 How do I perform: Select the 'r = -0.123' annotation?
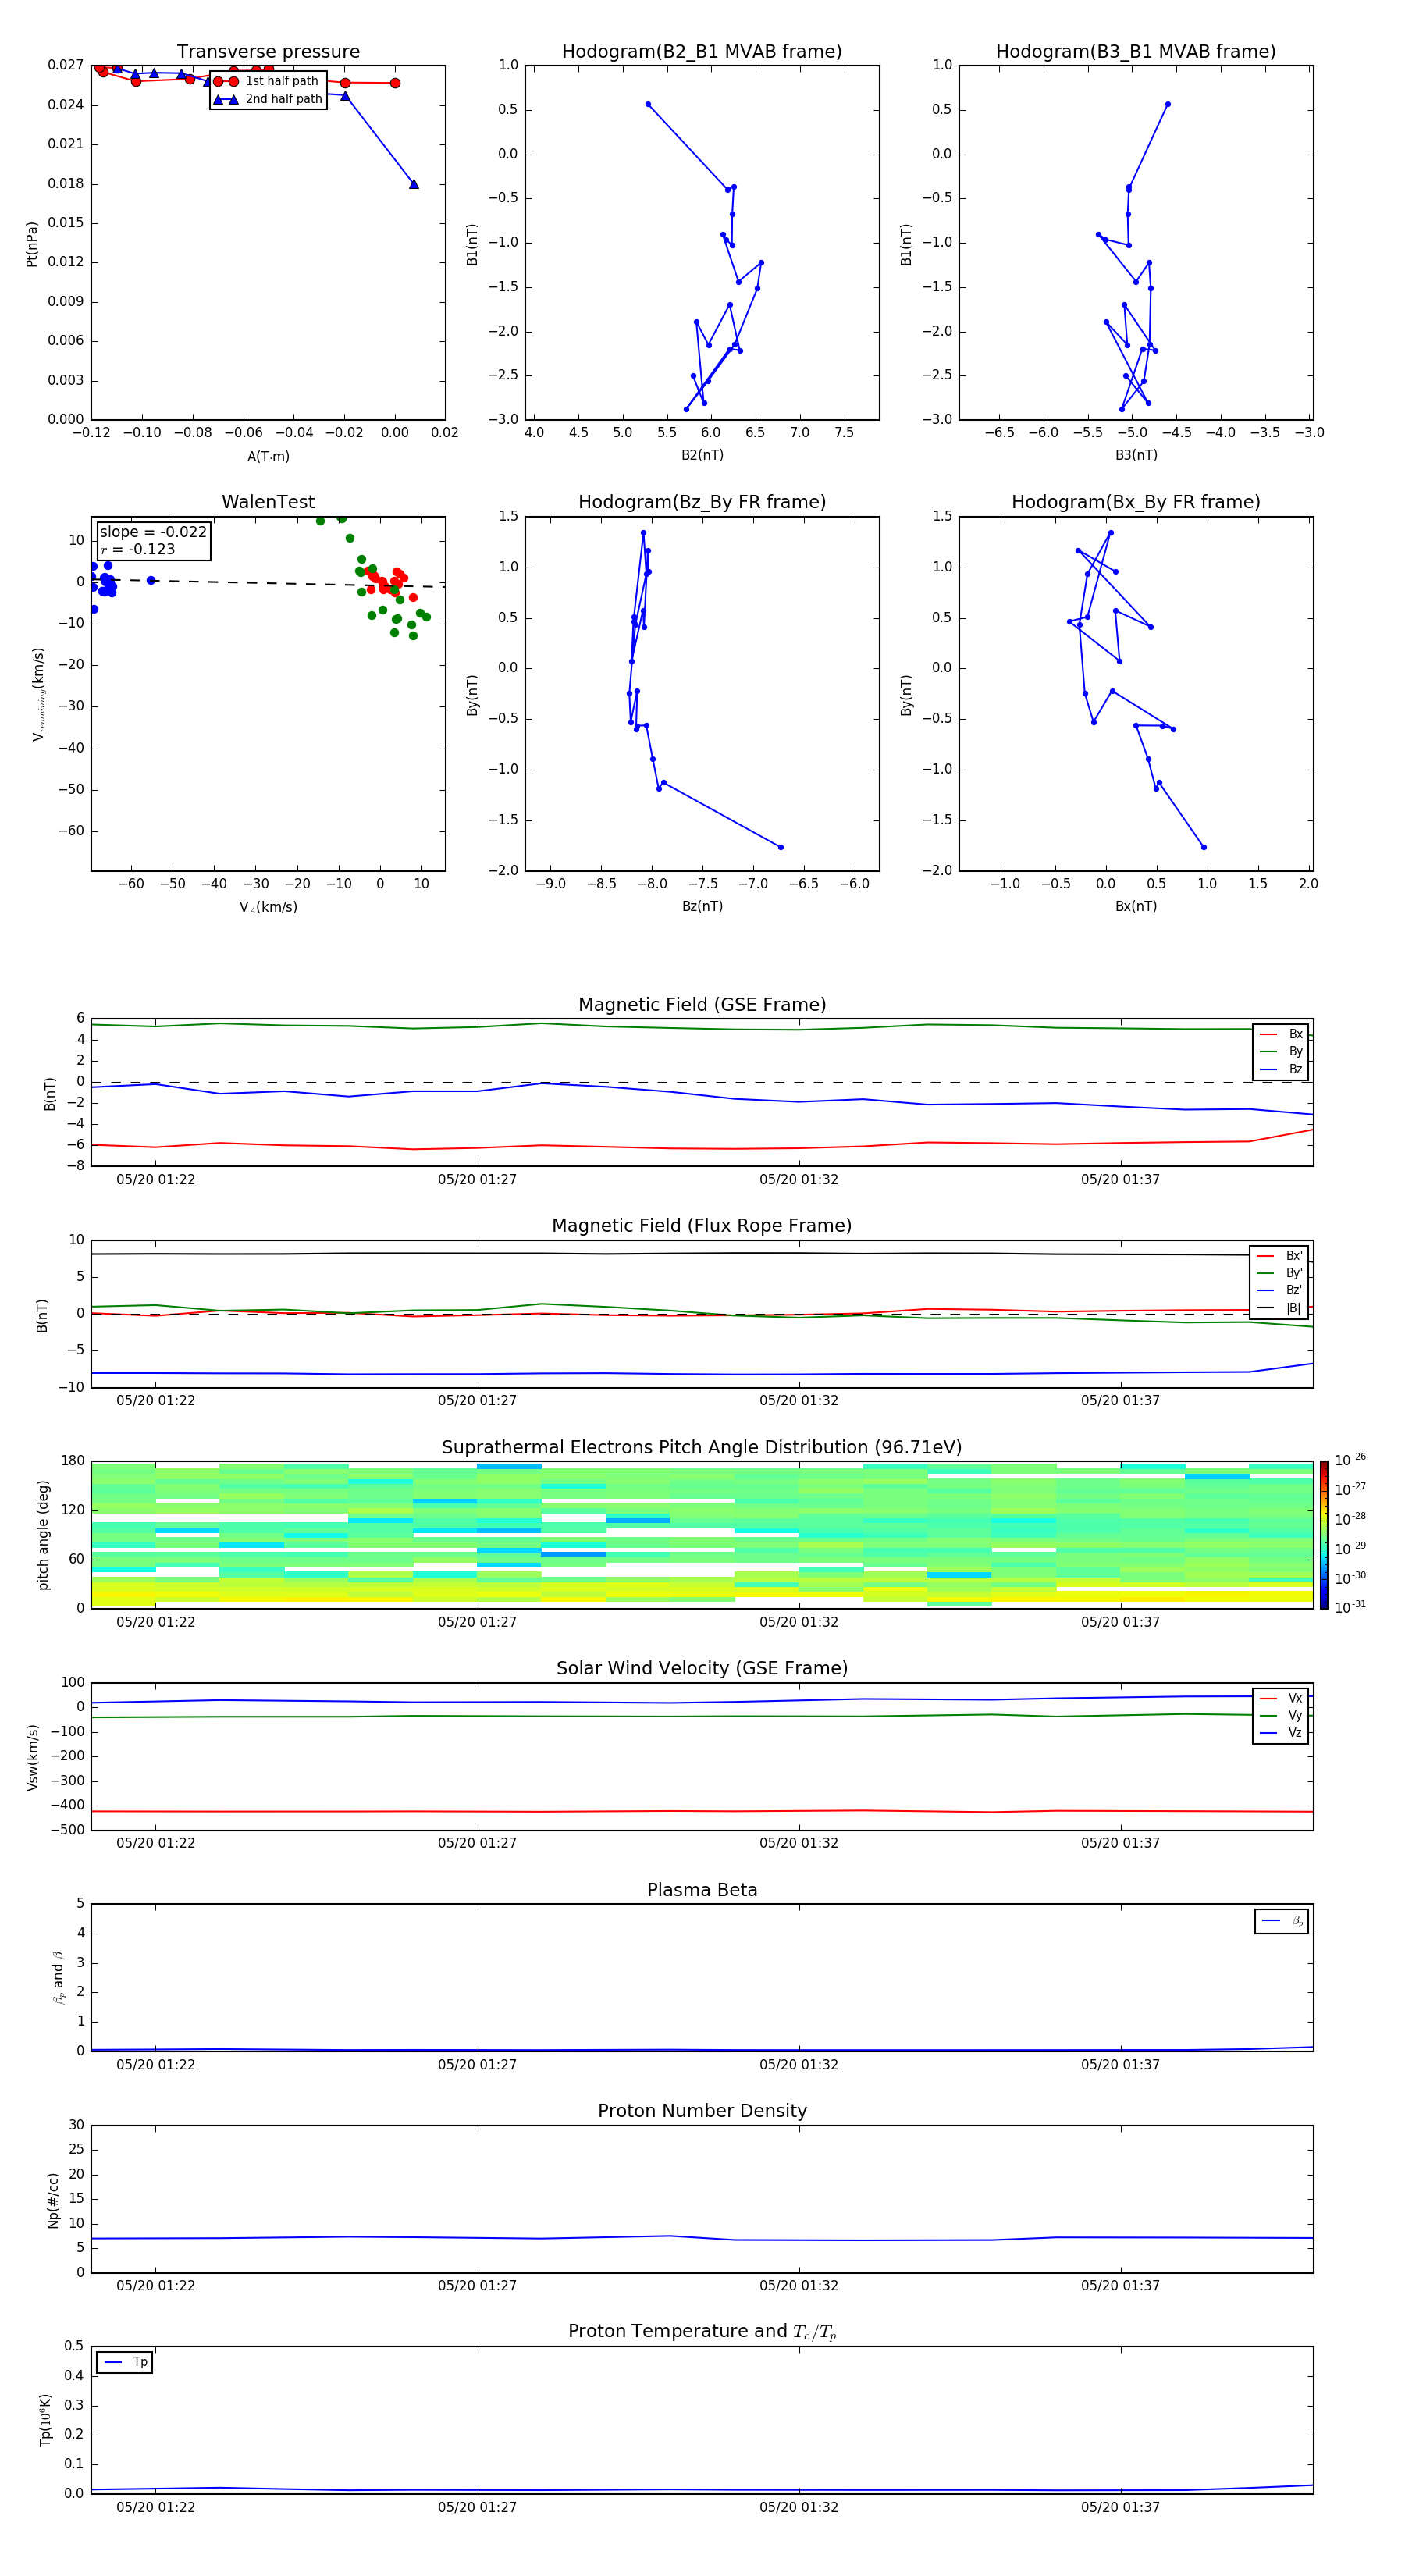pyautogui.click(x=138, y=549)
